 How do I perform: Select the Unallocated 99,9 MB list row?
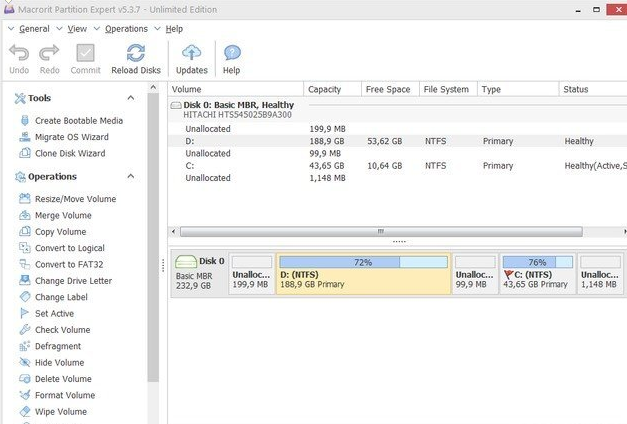click(x=397, y=153)
